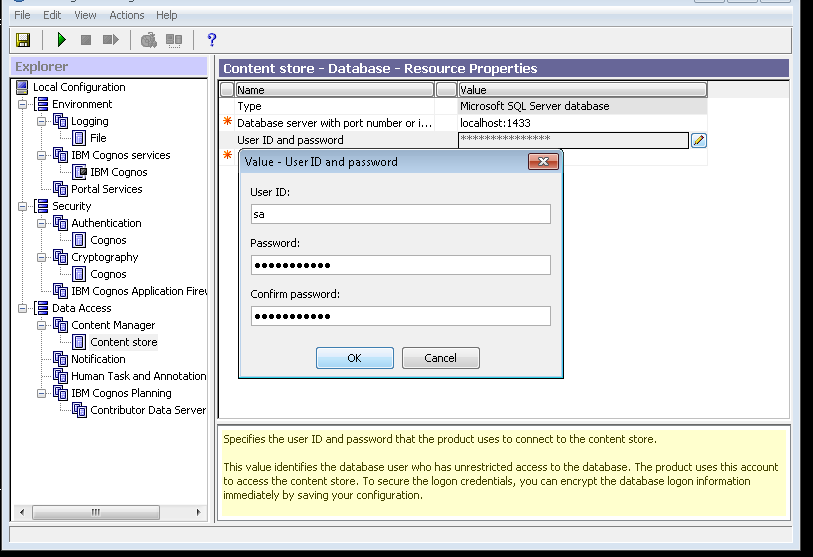The width and height of the screenshot is (813, 557).
Task: Open the File menu
Action: click(22, 15)
